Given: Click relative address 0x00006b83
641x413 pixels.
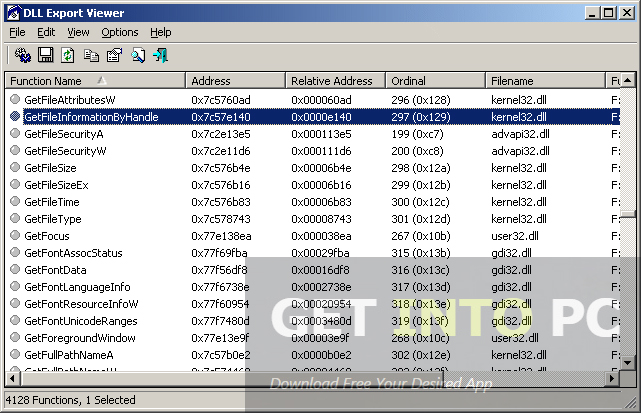Looking at the screenshot, I should point(321,202).
